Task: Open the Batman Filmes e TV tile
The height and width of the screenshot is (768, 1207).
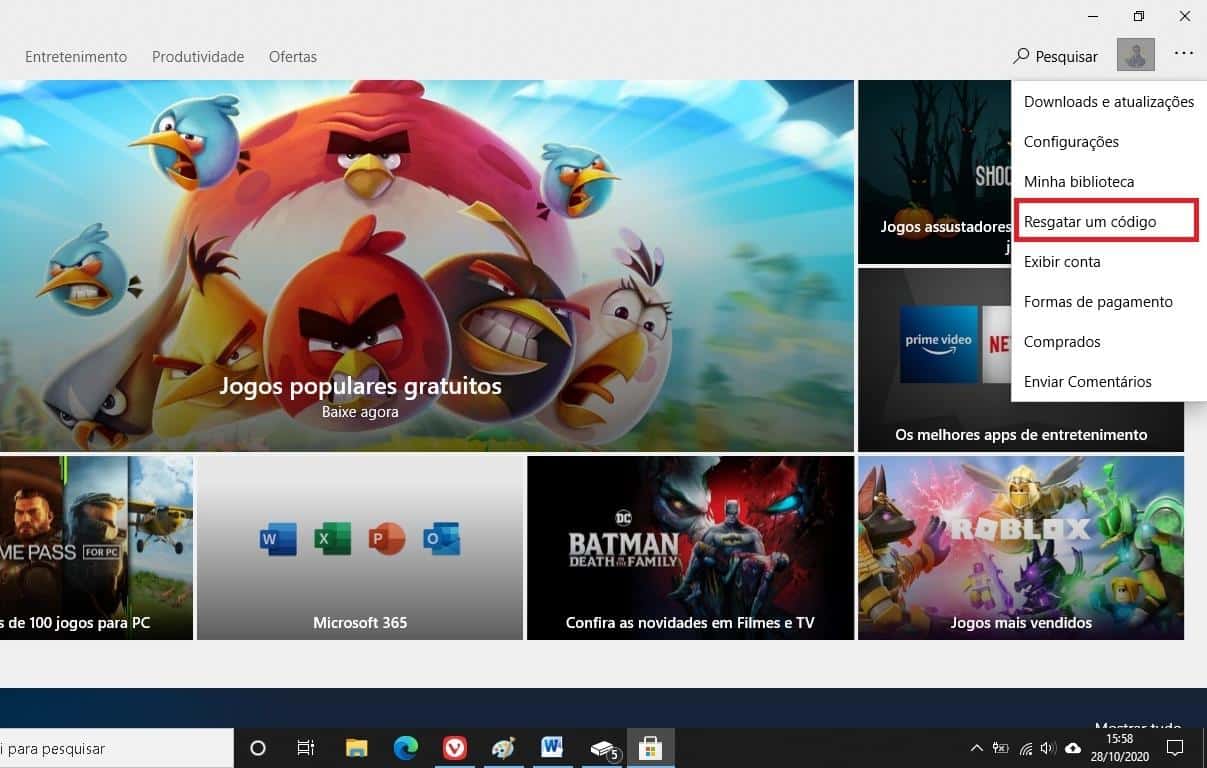Action: click(690, 548)
